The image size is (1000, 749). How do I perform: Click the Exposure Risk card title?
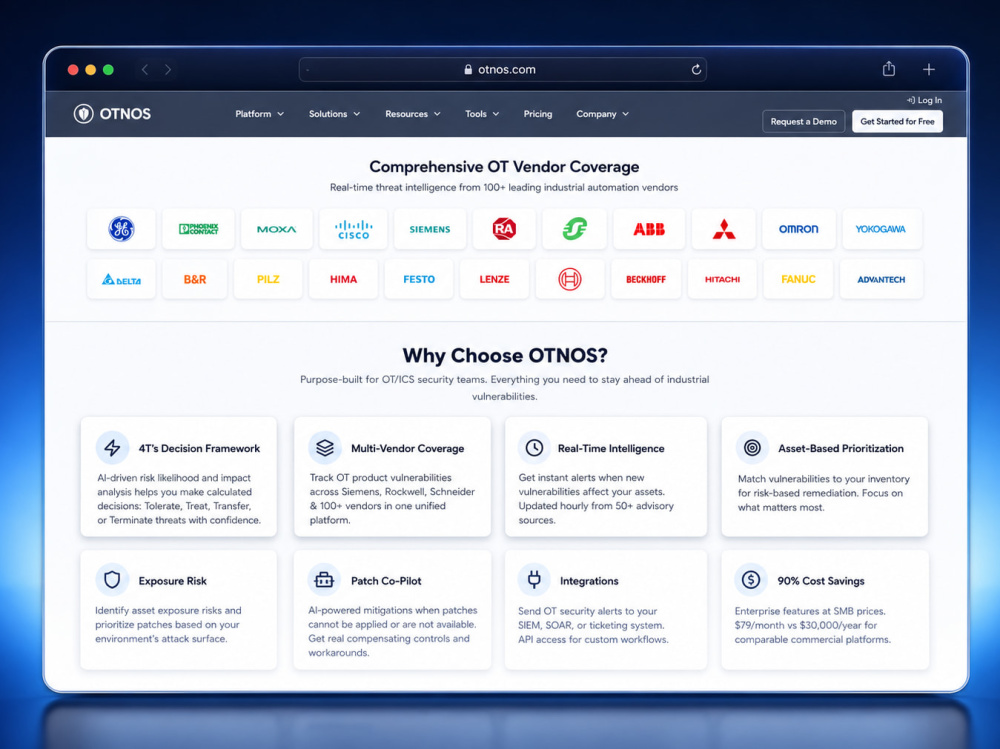click(172, 581)
